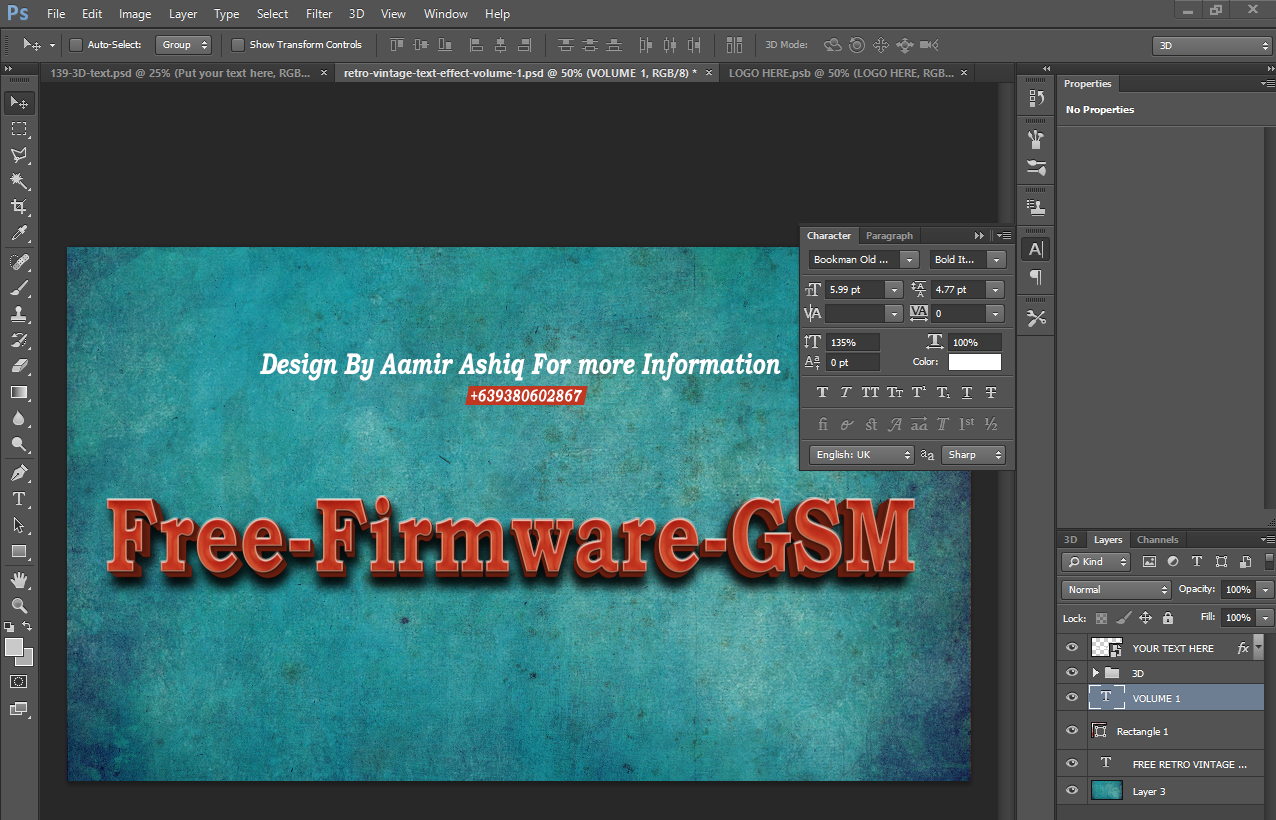Viewport: 1276px width, 820px height.
Task: Enable the Auto-Select checkbox
Action: click(76, 45)
